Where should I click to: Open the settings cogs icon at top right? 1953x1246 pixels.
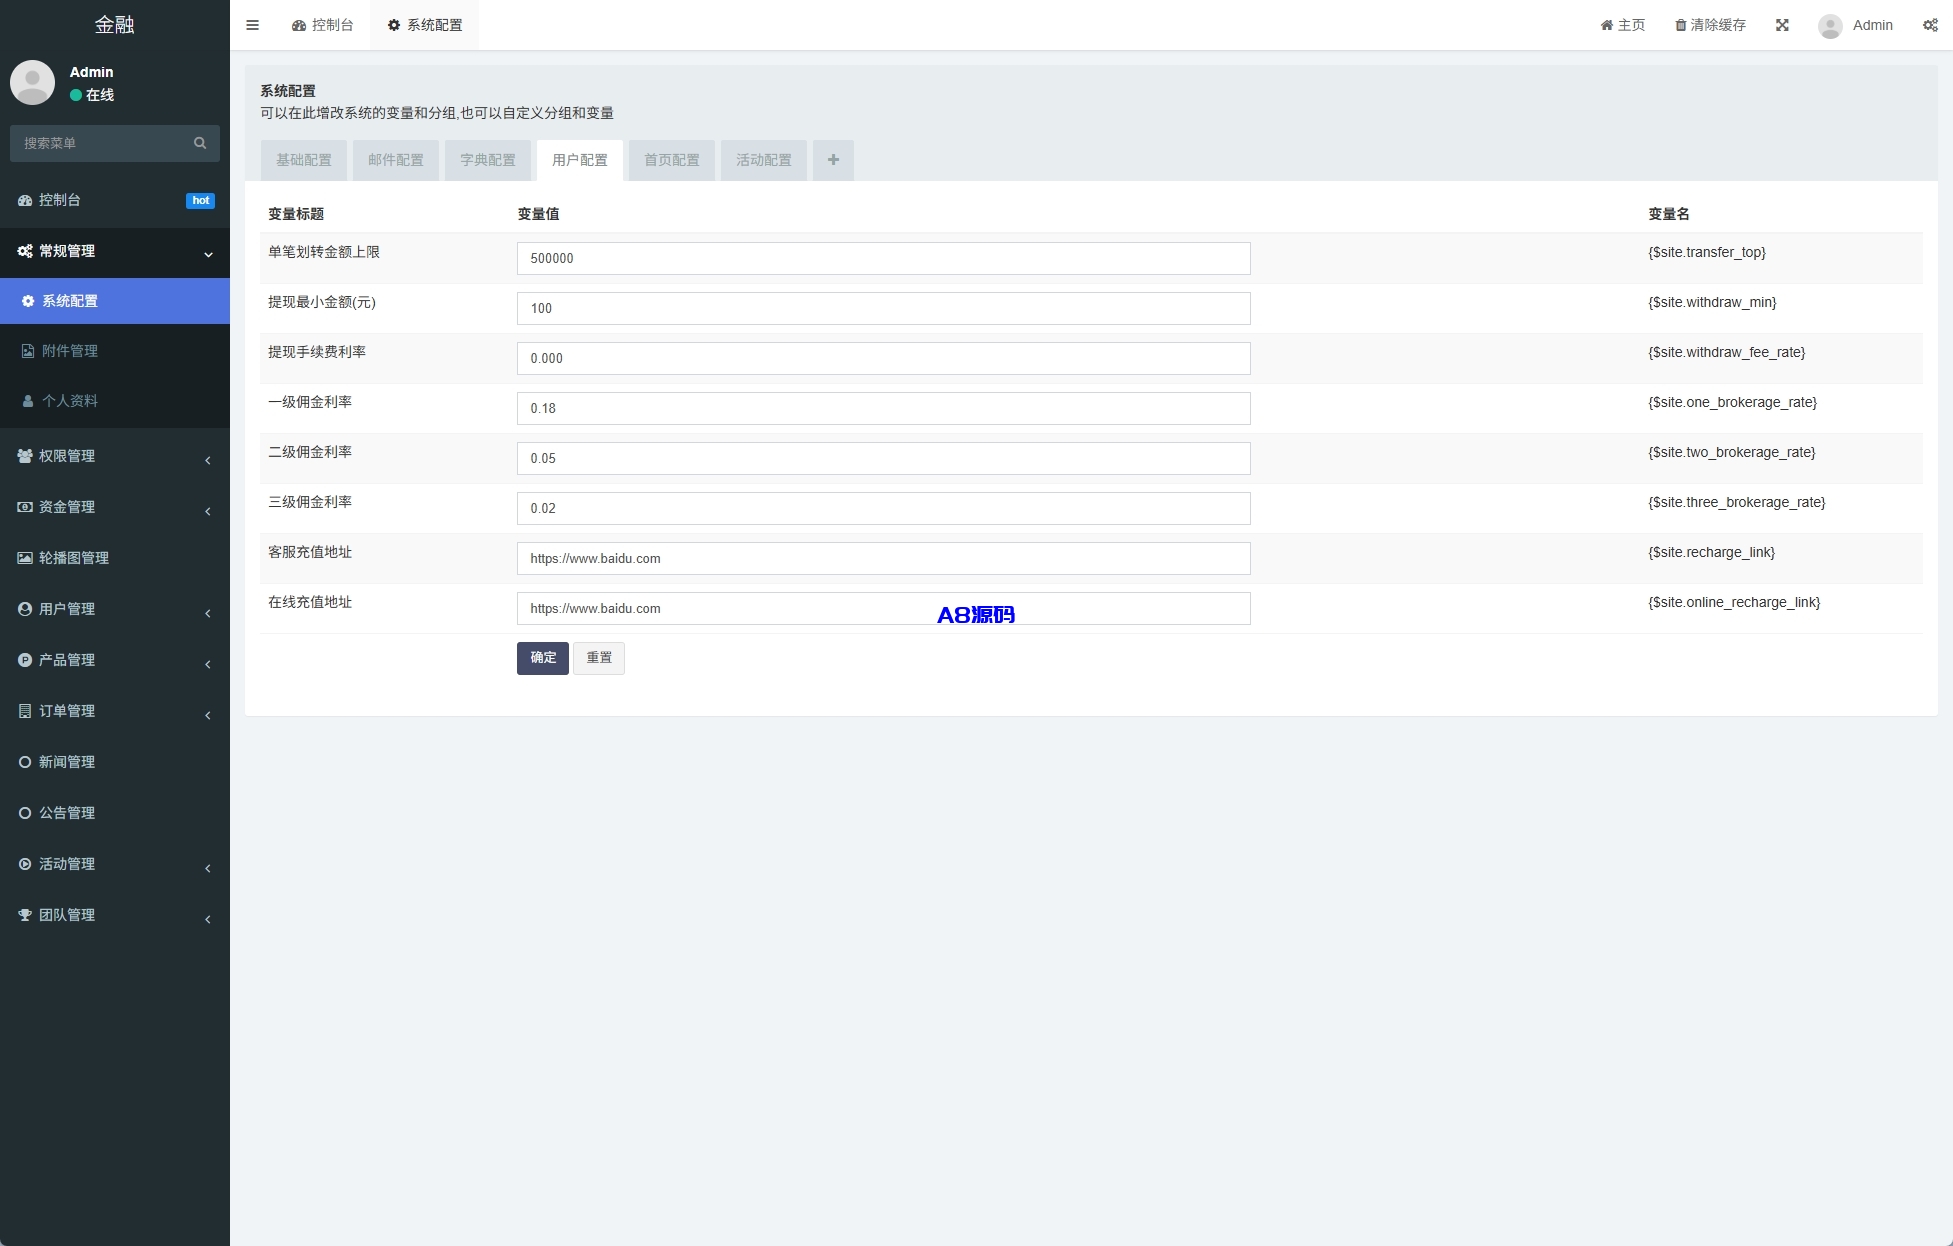pos(1930,25)
